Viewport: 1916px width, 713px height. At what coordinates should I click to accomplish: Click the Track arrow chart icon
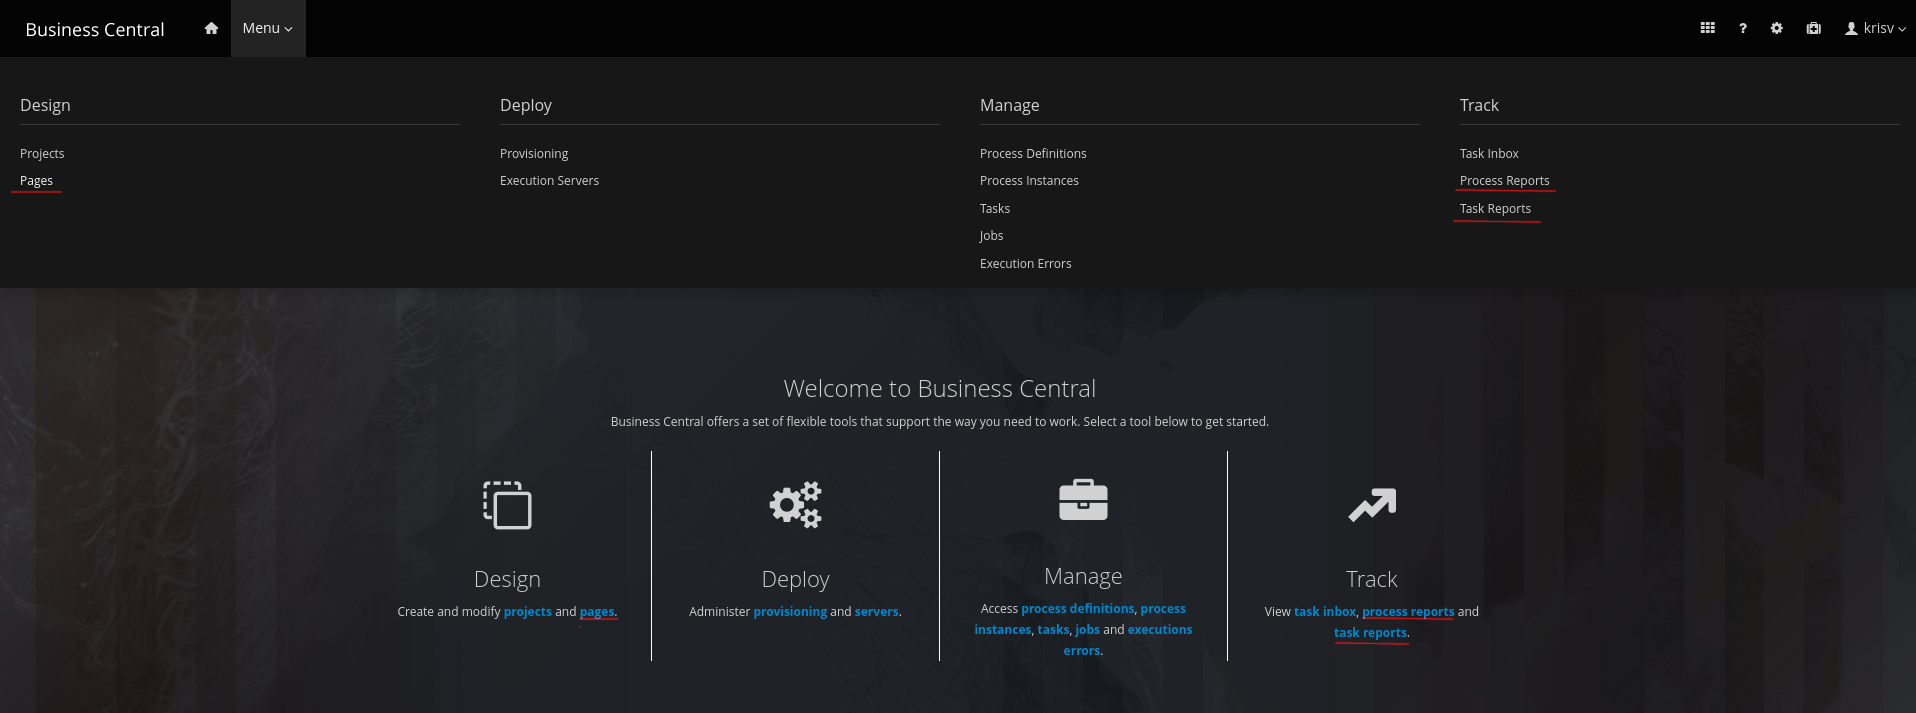[1371, 505]
